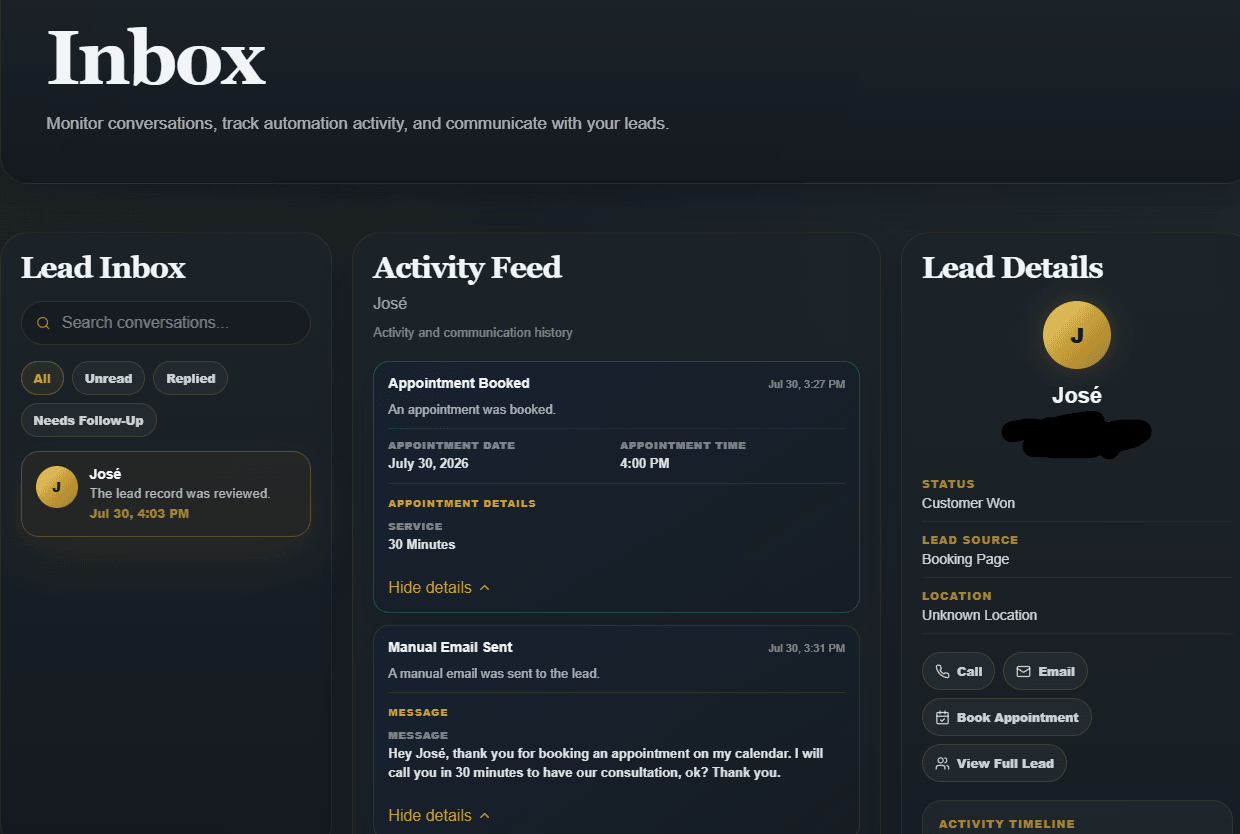Image resolution: width=1240 pixels, height=834 pixels.
Task: Click the Activity Feed heading
Action: point(467,268)
